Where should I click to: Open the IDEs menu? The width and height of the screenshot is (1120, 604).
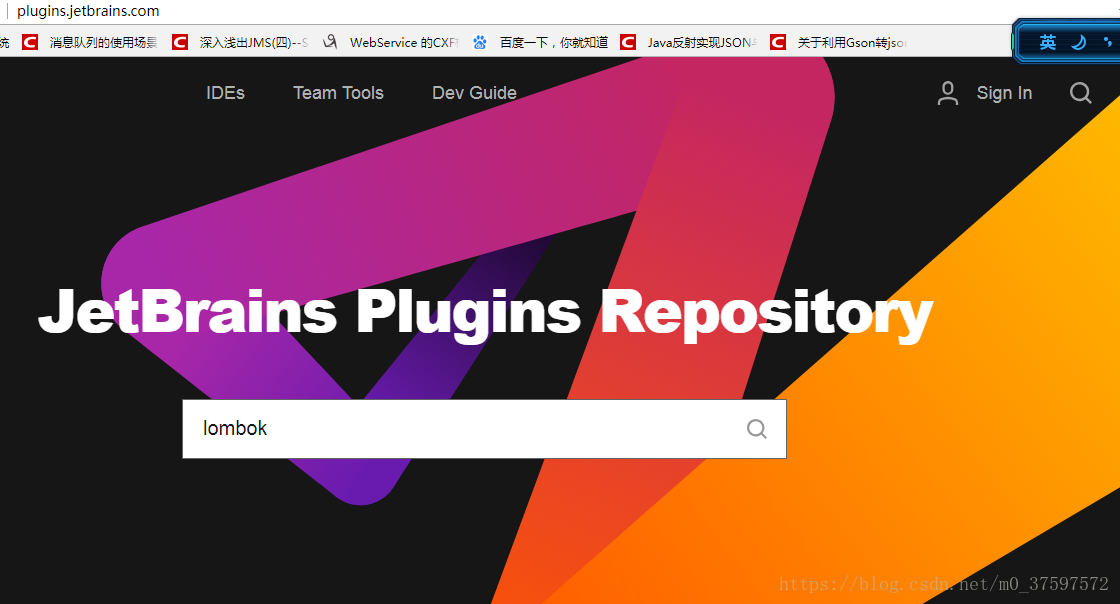coord(225,93)
